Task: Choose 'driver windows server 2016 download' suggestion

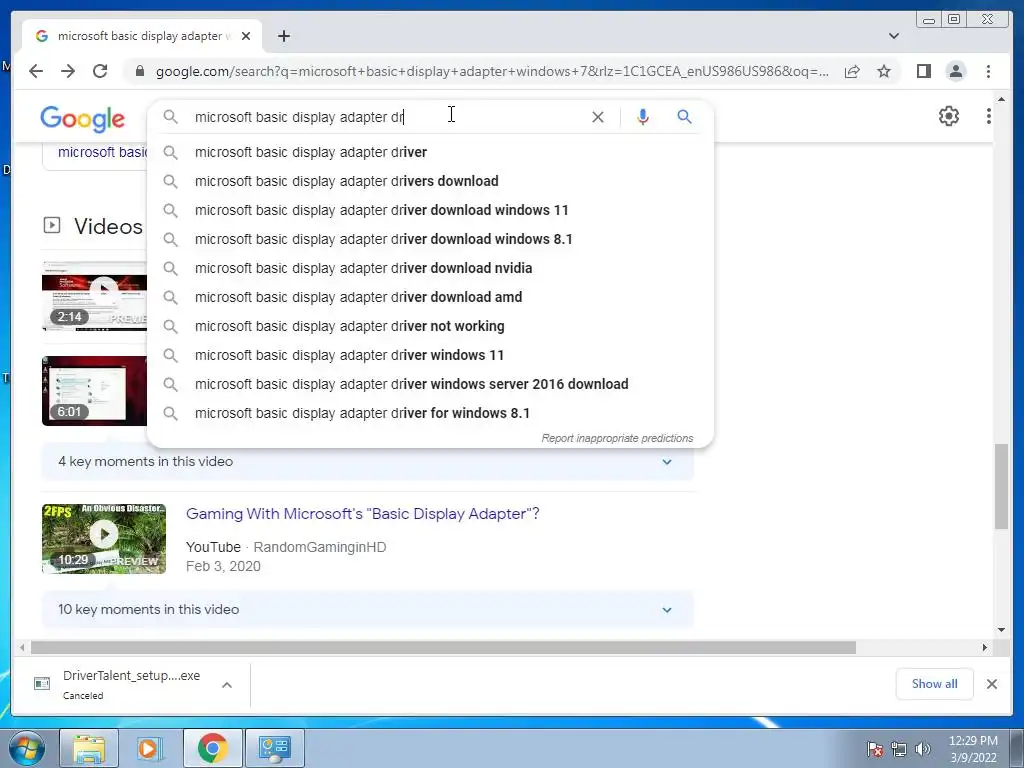Action: [x=430, y=384]
